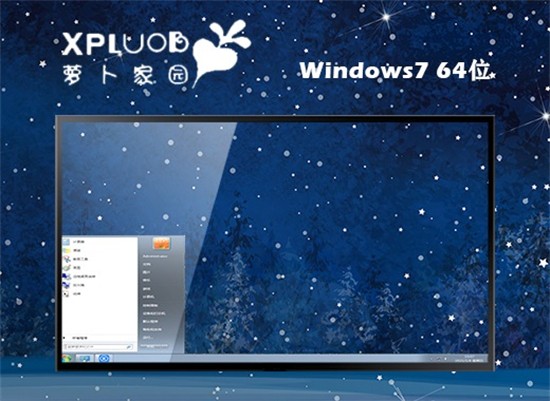Open the Administrator user folder link

(155, 256)
